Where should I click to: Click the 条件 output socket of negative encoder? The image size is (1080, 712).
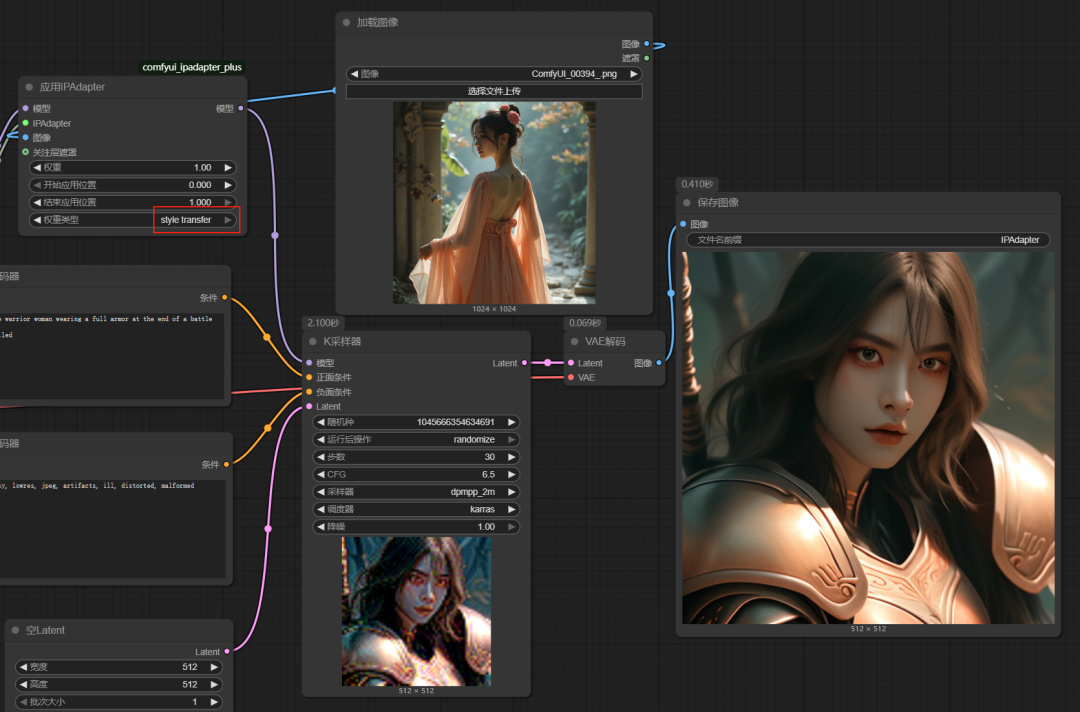(226, 464)
